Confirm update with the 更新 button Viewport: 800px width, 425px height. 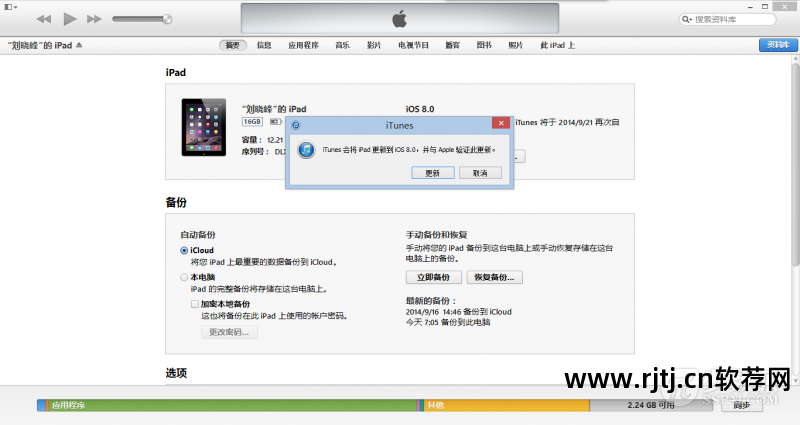click(433, 173)
